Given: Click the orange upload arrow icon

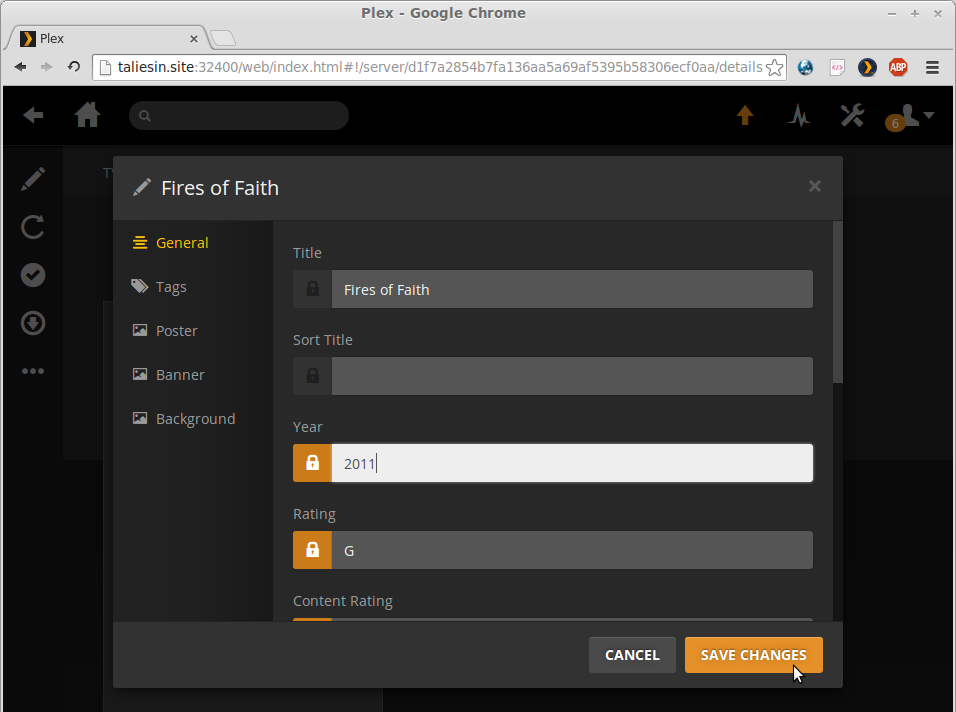Looking at the screenshot, I should (745, 115).
